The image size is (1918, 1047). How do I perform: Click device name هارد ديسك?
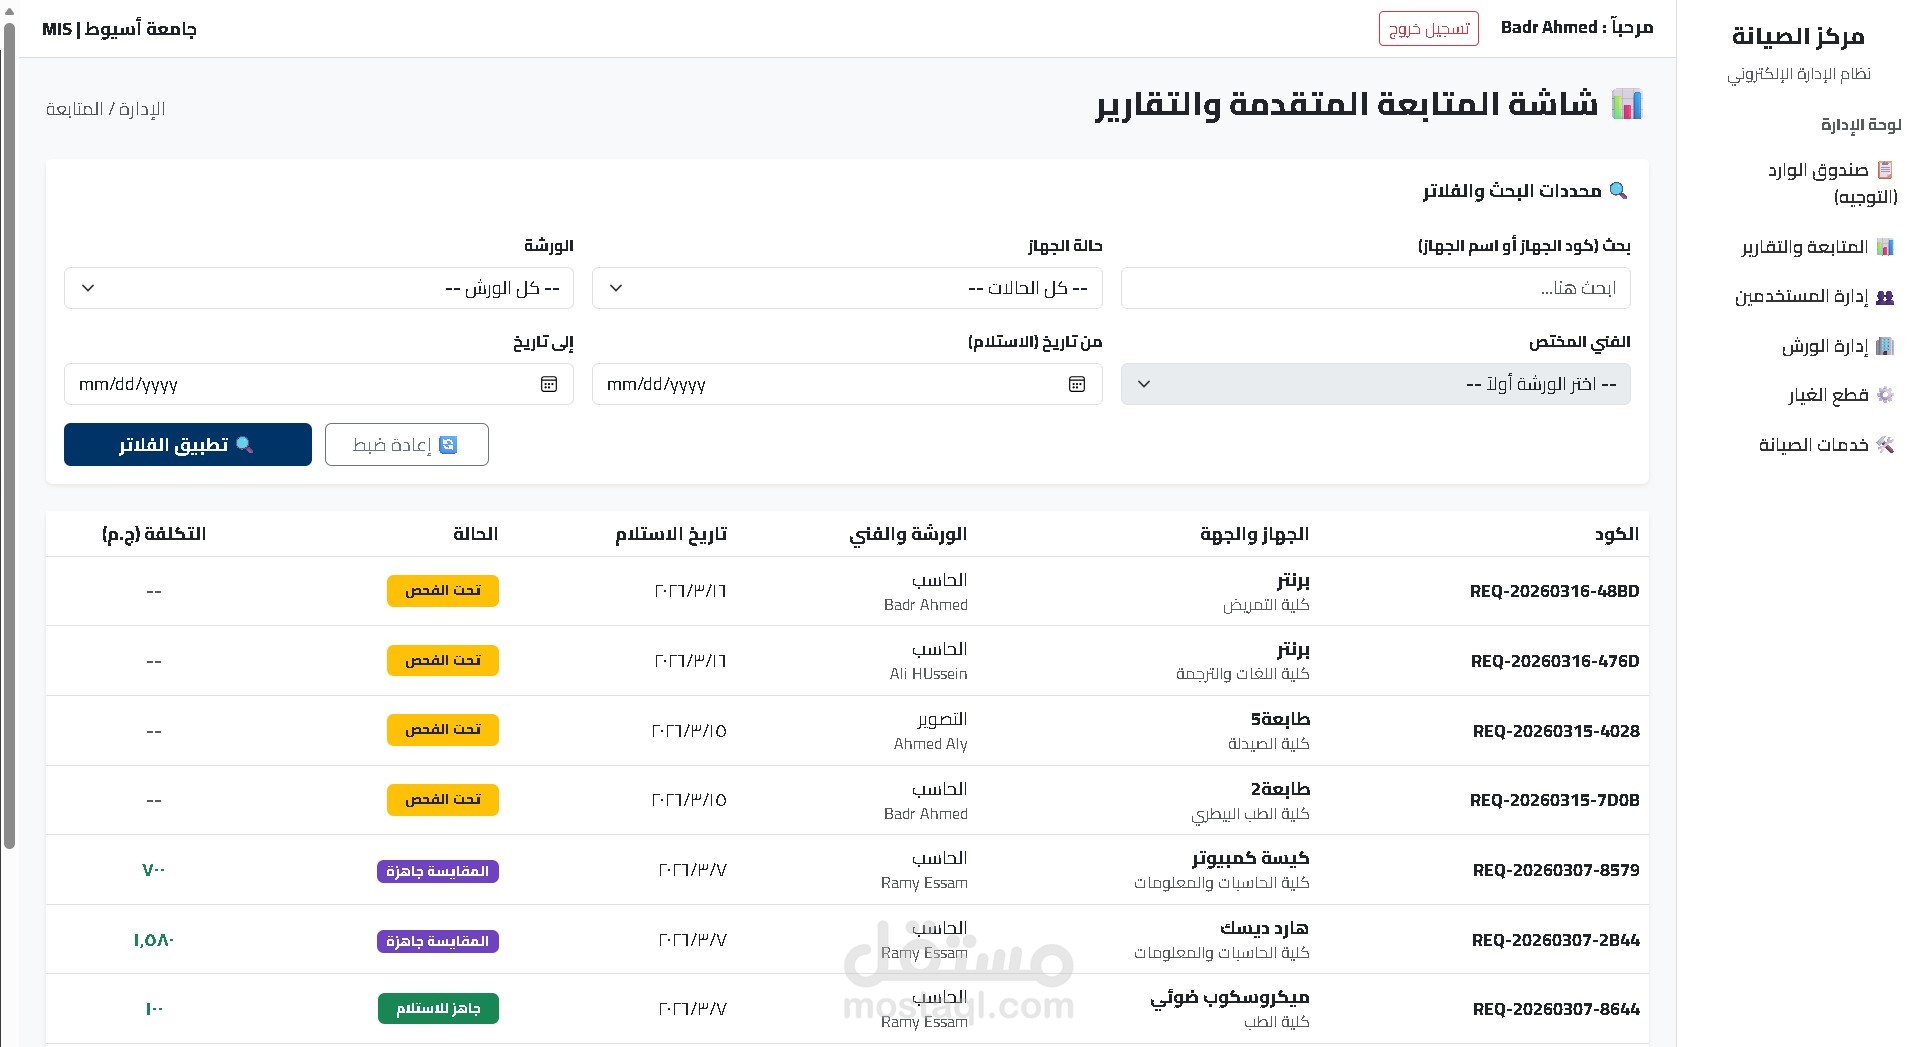(1264, 928)
